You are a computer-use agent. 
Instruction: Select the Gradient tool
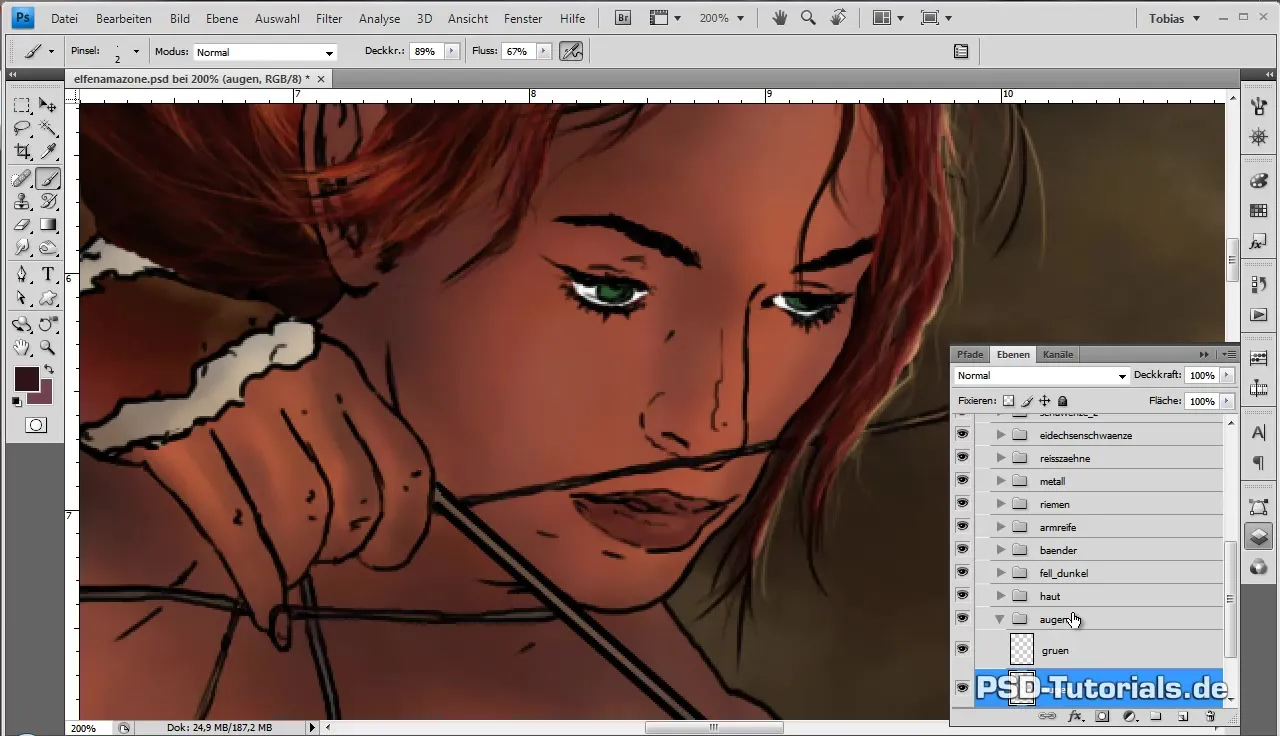(x=48, y=225)
